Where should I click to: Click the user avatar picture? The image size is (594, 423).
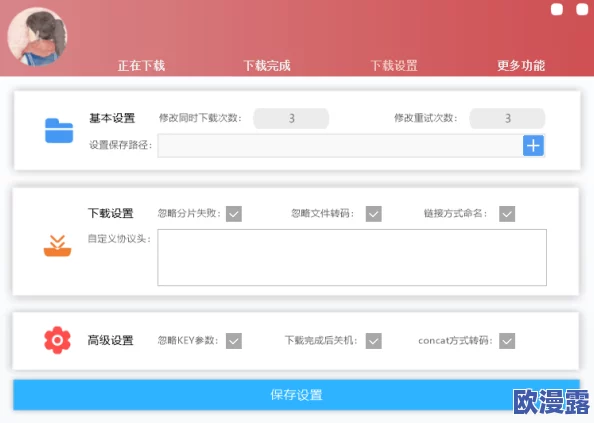click(37, 37)
